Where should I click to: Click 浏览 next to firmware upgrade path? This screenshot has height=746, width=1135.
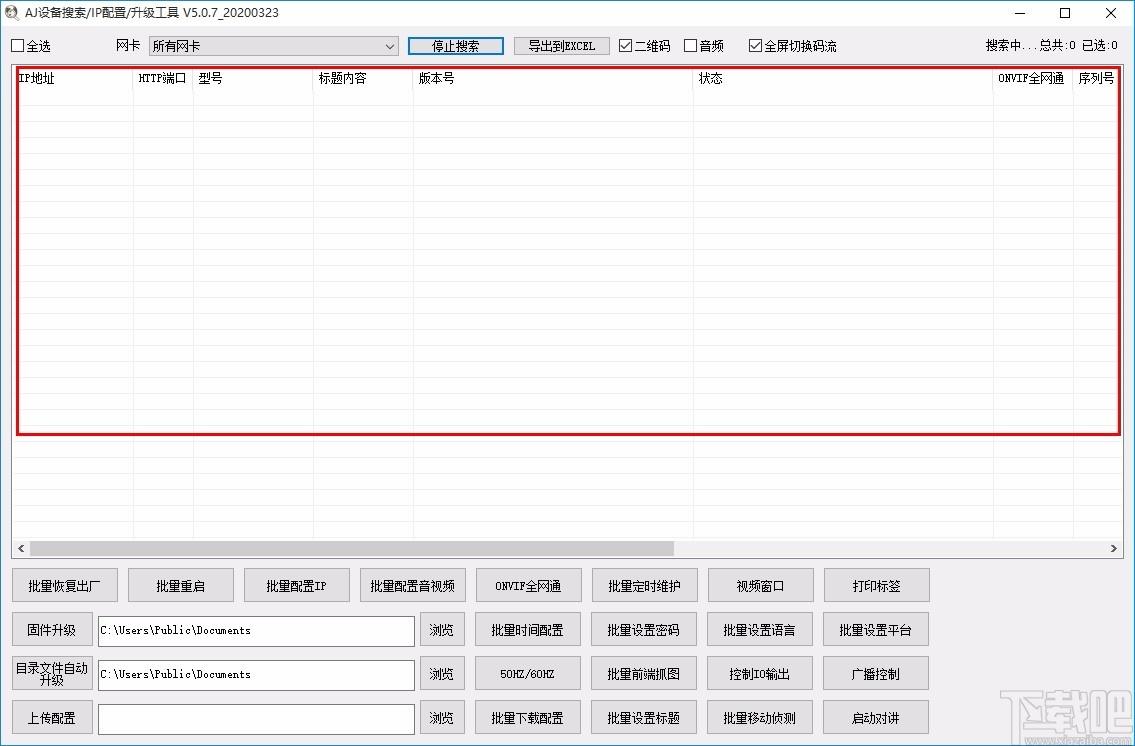coord(442,630)
